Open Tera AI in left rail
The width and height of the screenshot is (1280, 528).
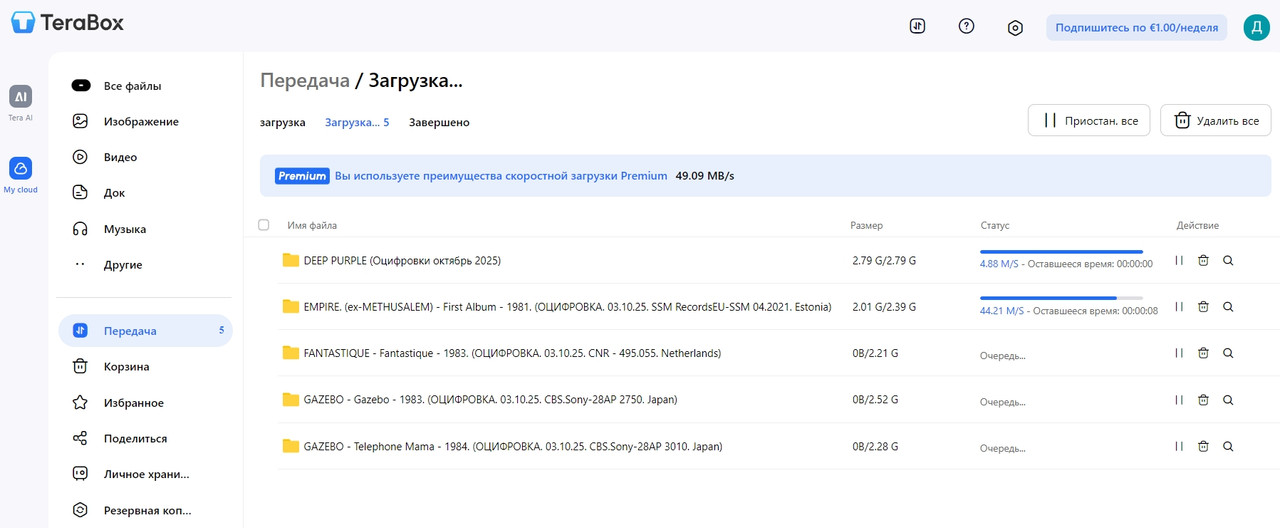tap(21, 103)
